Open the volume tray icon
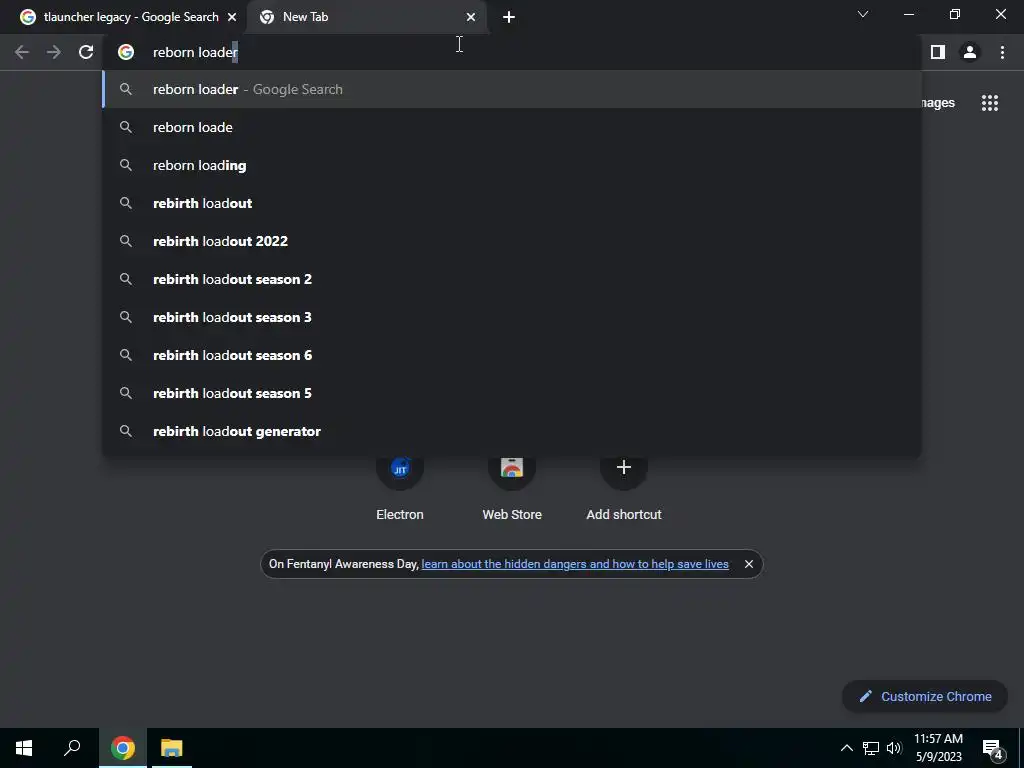 coord(894,748)
